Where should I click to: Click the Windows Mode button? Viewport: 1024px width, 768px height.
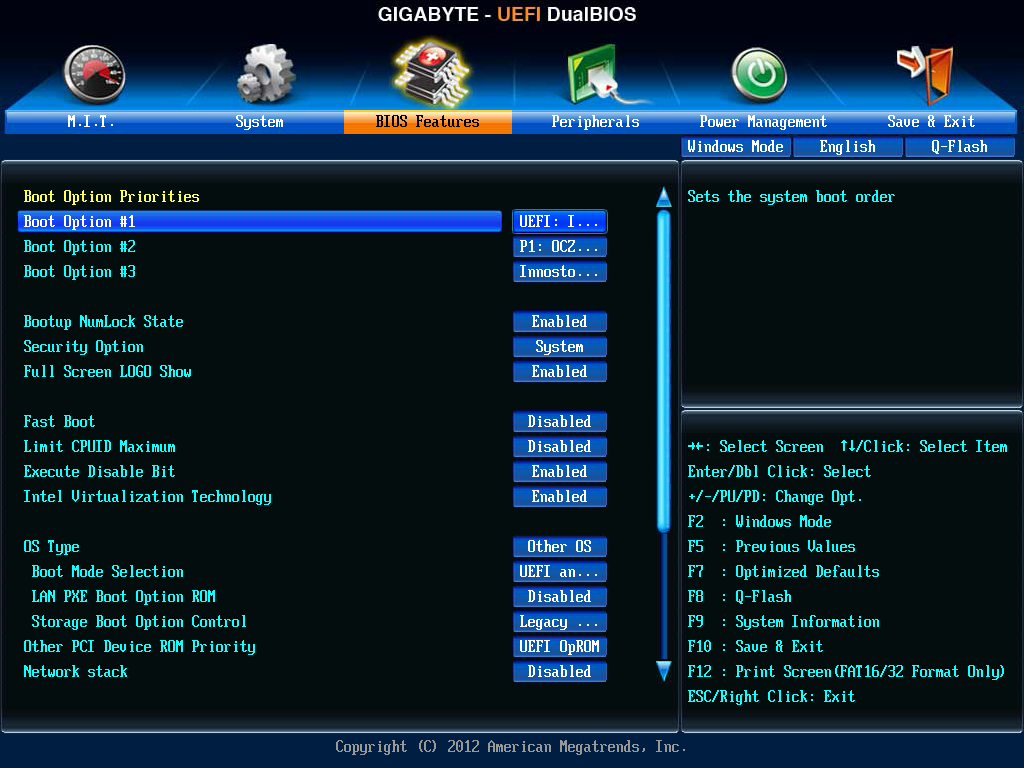[x=736, y=147]
